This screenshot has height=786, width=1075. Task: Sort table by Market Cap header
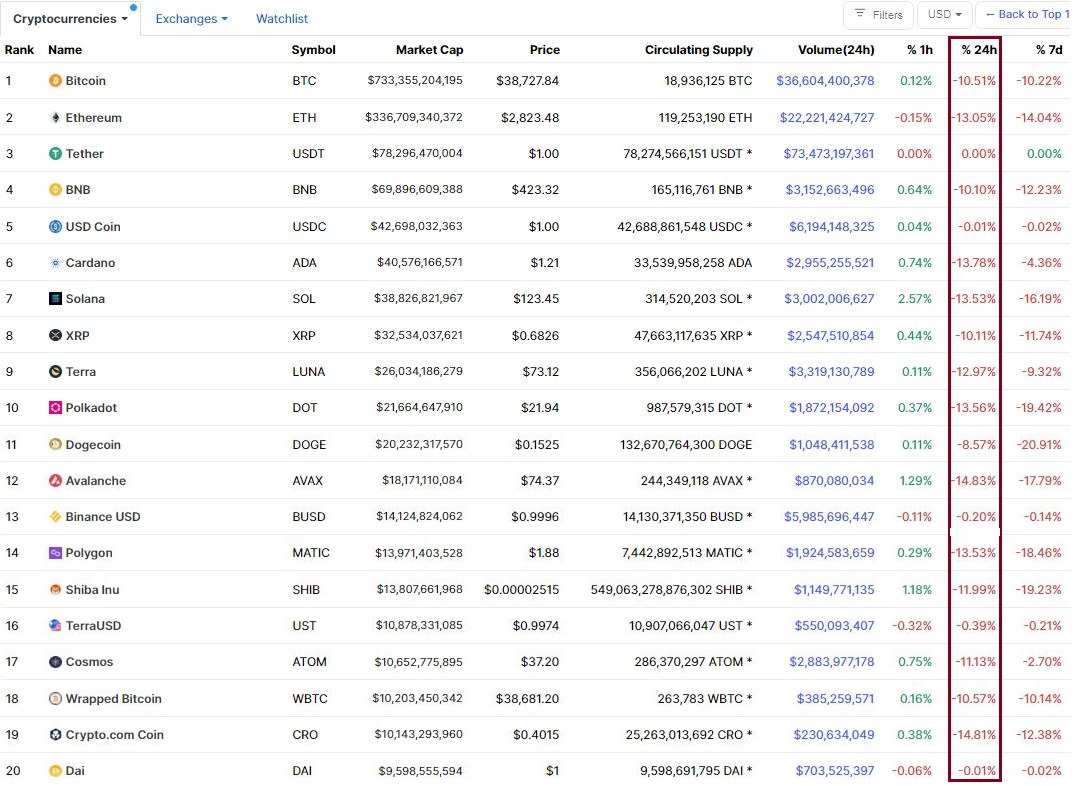tap(429, 50)
